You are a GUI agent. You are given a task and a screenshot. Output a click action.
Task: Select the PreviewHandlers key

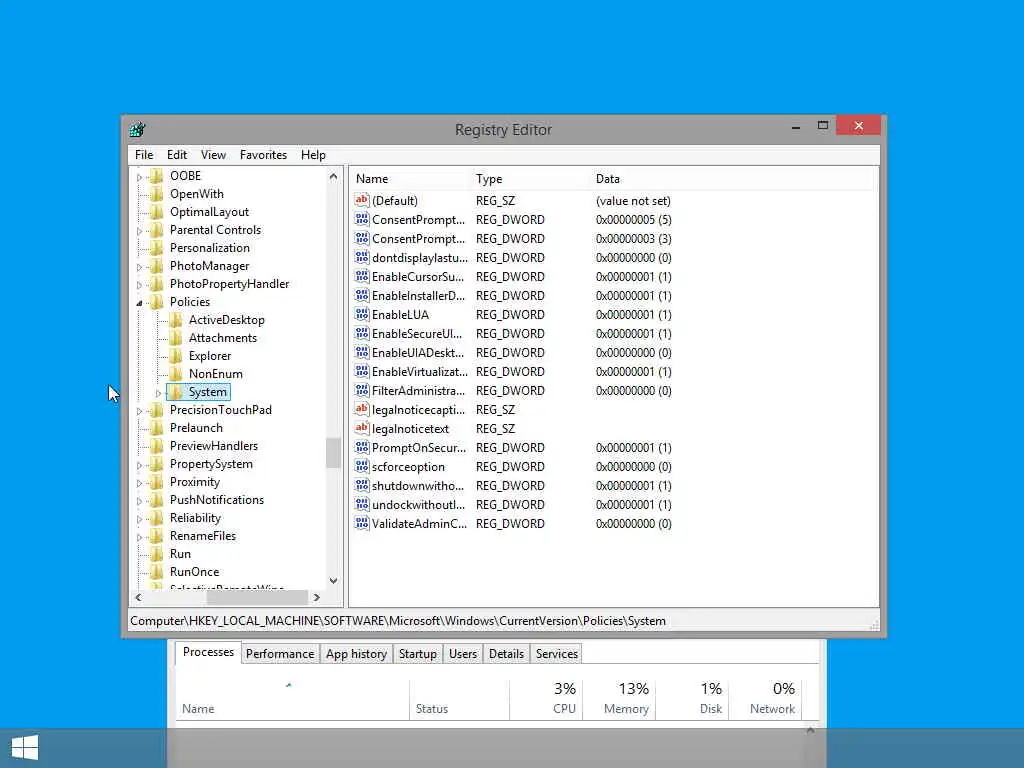click(x=214, y=445)
